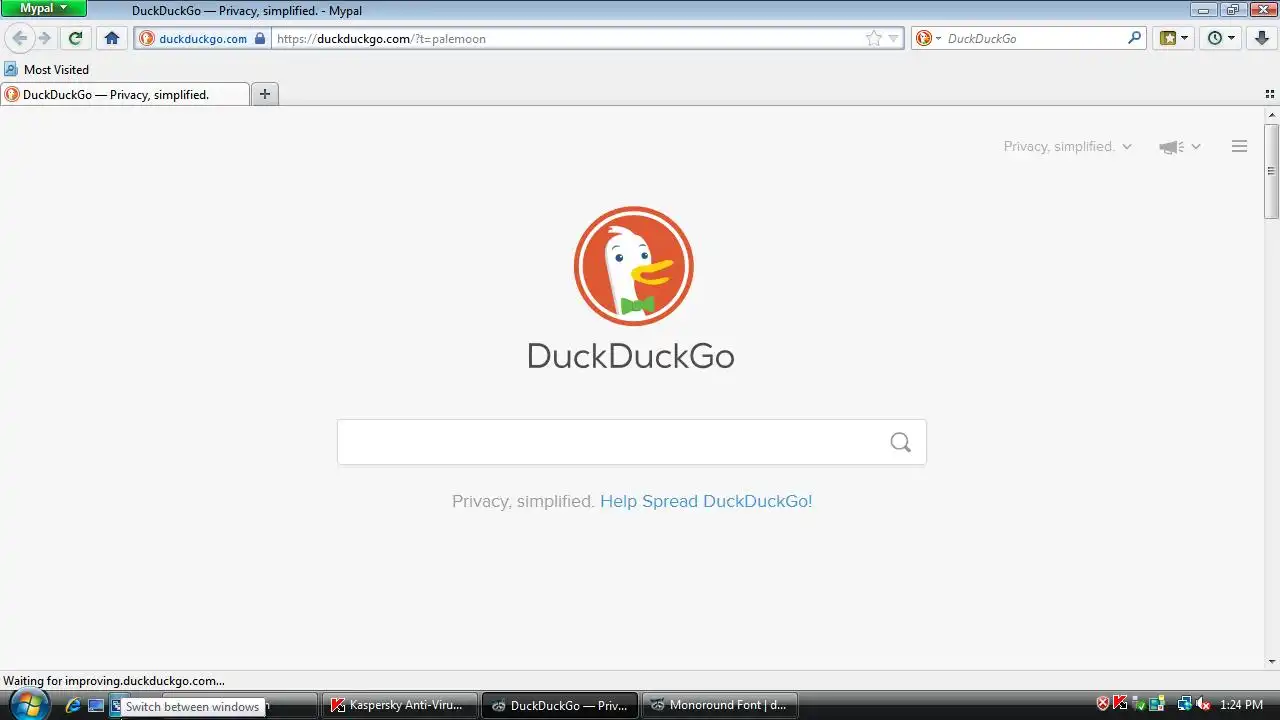1280x720 pixels.
Task: Open the home page via house icon
Action: click(x=112, y=38)
